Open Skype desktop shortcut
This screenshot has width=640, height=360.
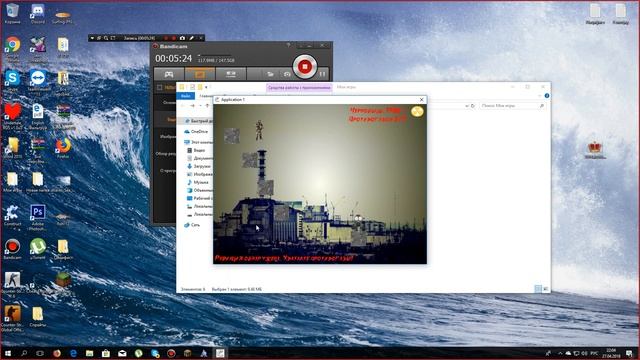coord(13,81)
